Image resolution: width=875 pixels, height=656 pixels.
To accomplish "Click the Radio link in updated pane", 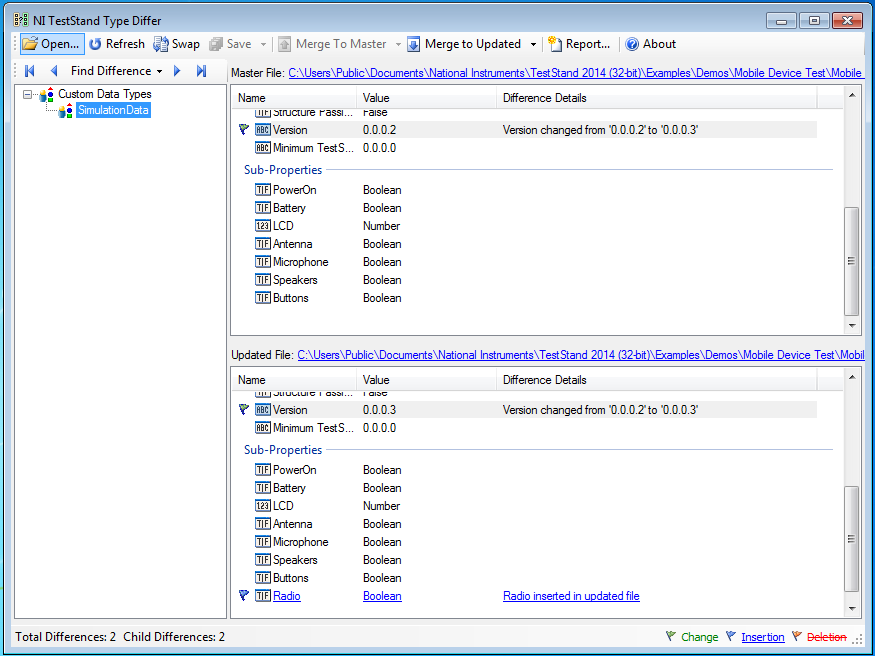I will coord(287,596).
